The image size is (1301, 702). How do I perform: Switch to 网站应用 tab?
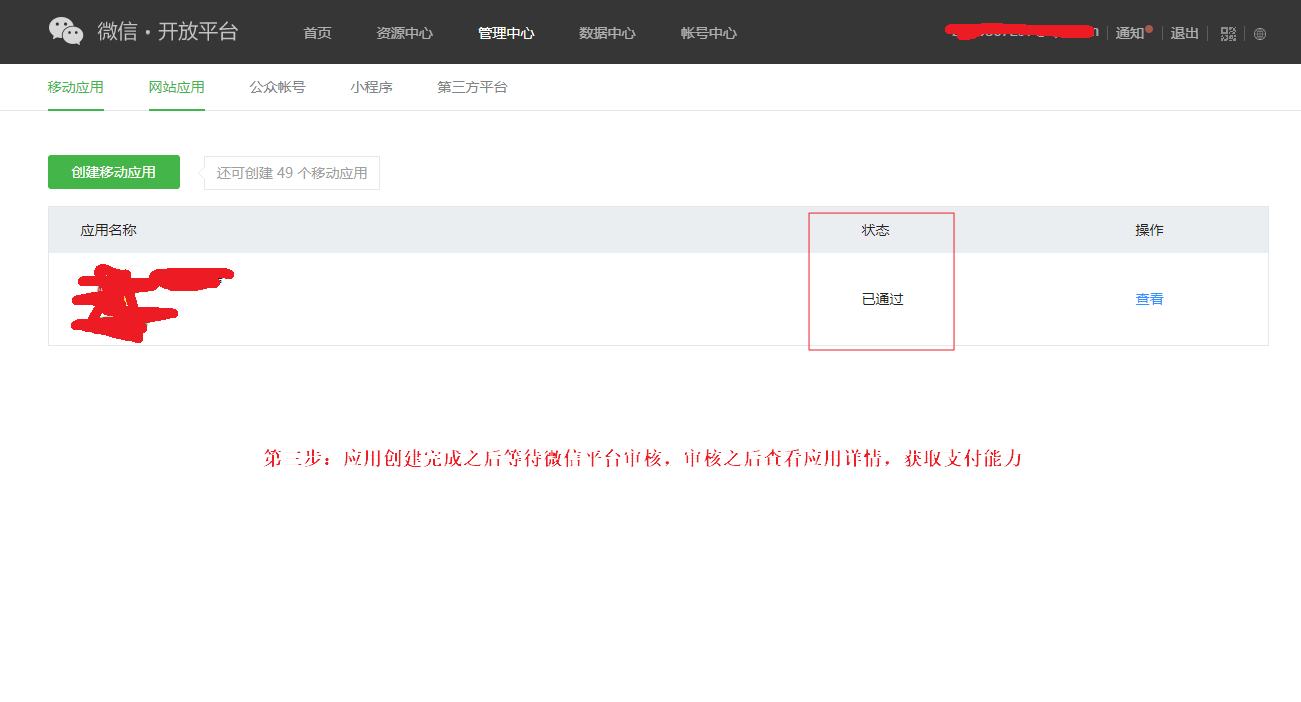tap(177, 87)
